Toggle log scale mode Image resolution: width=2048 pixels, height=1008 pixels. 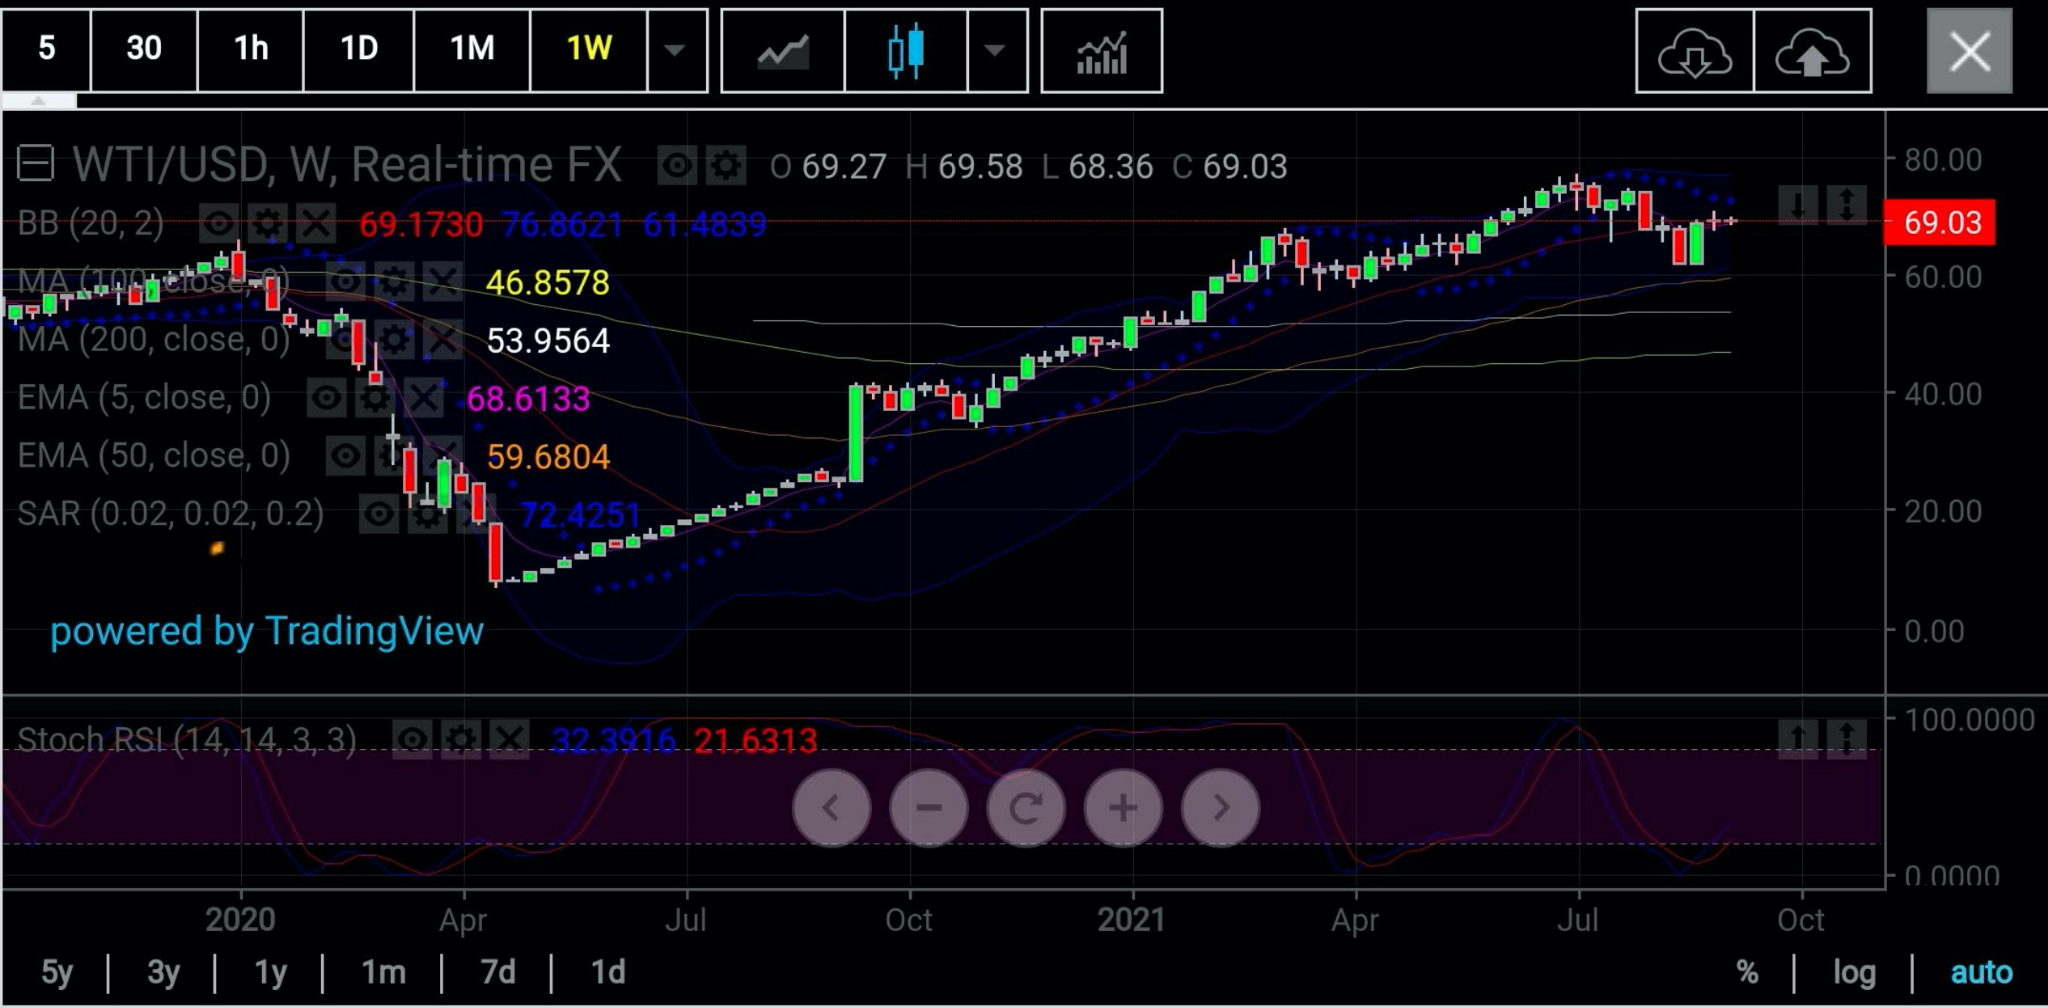point(1854,972)
